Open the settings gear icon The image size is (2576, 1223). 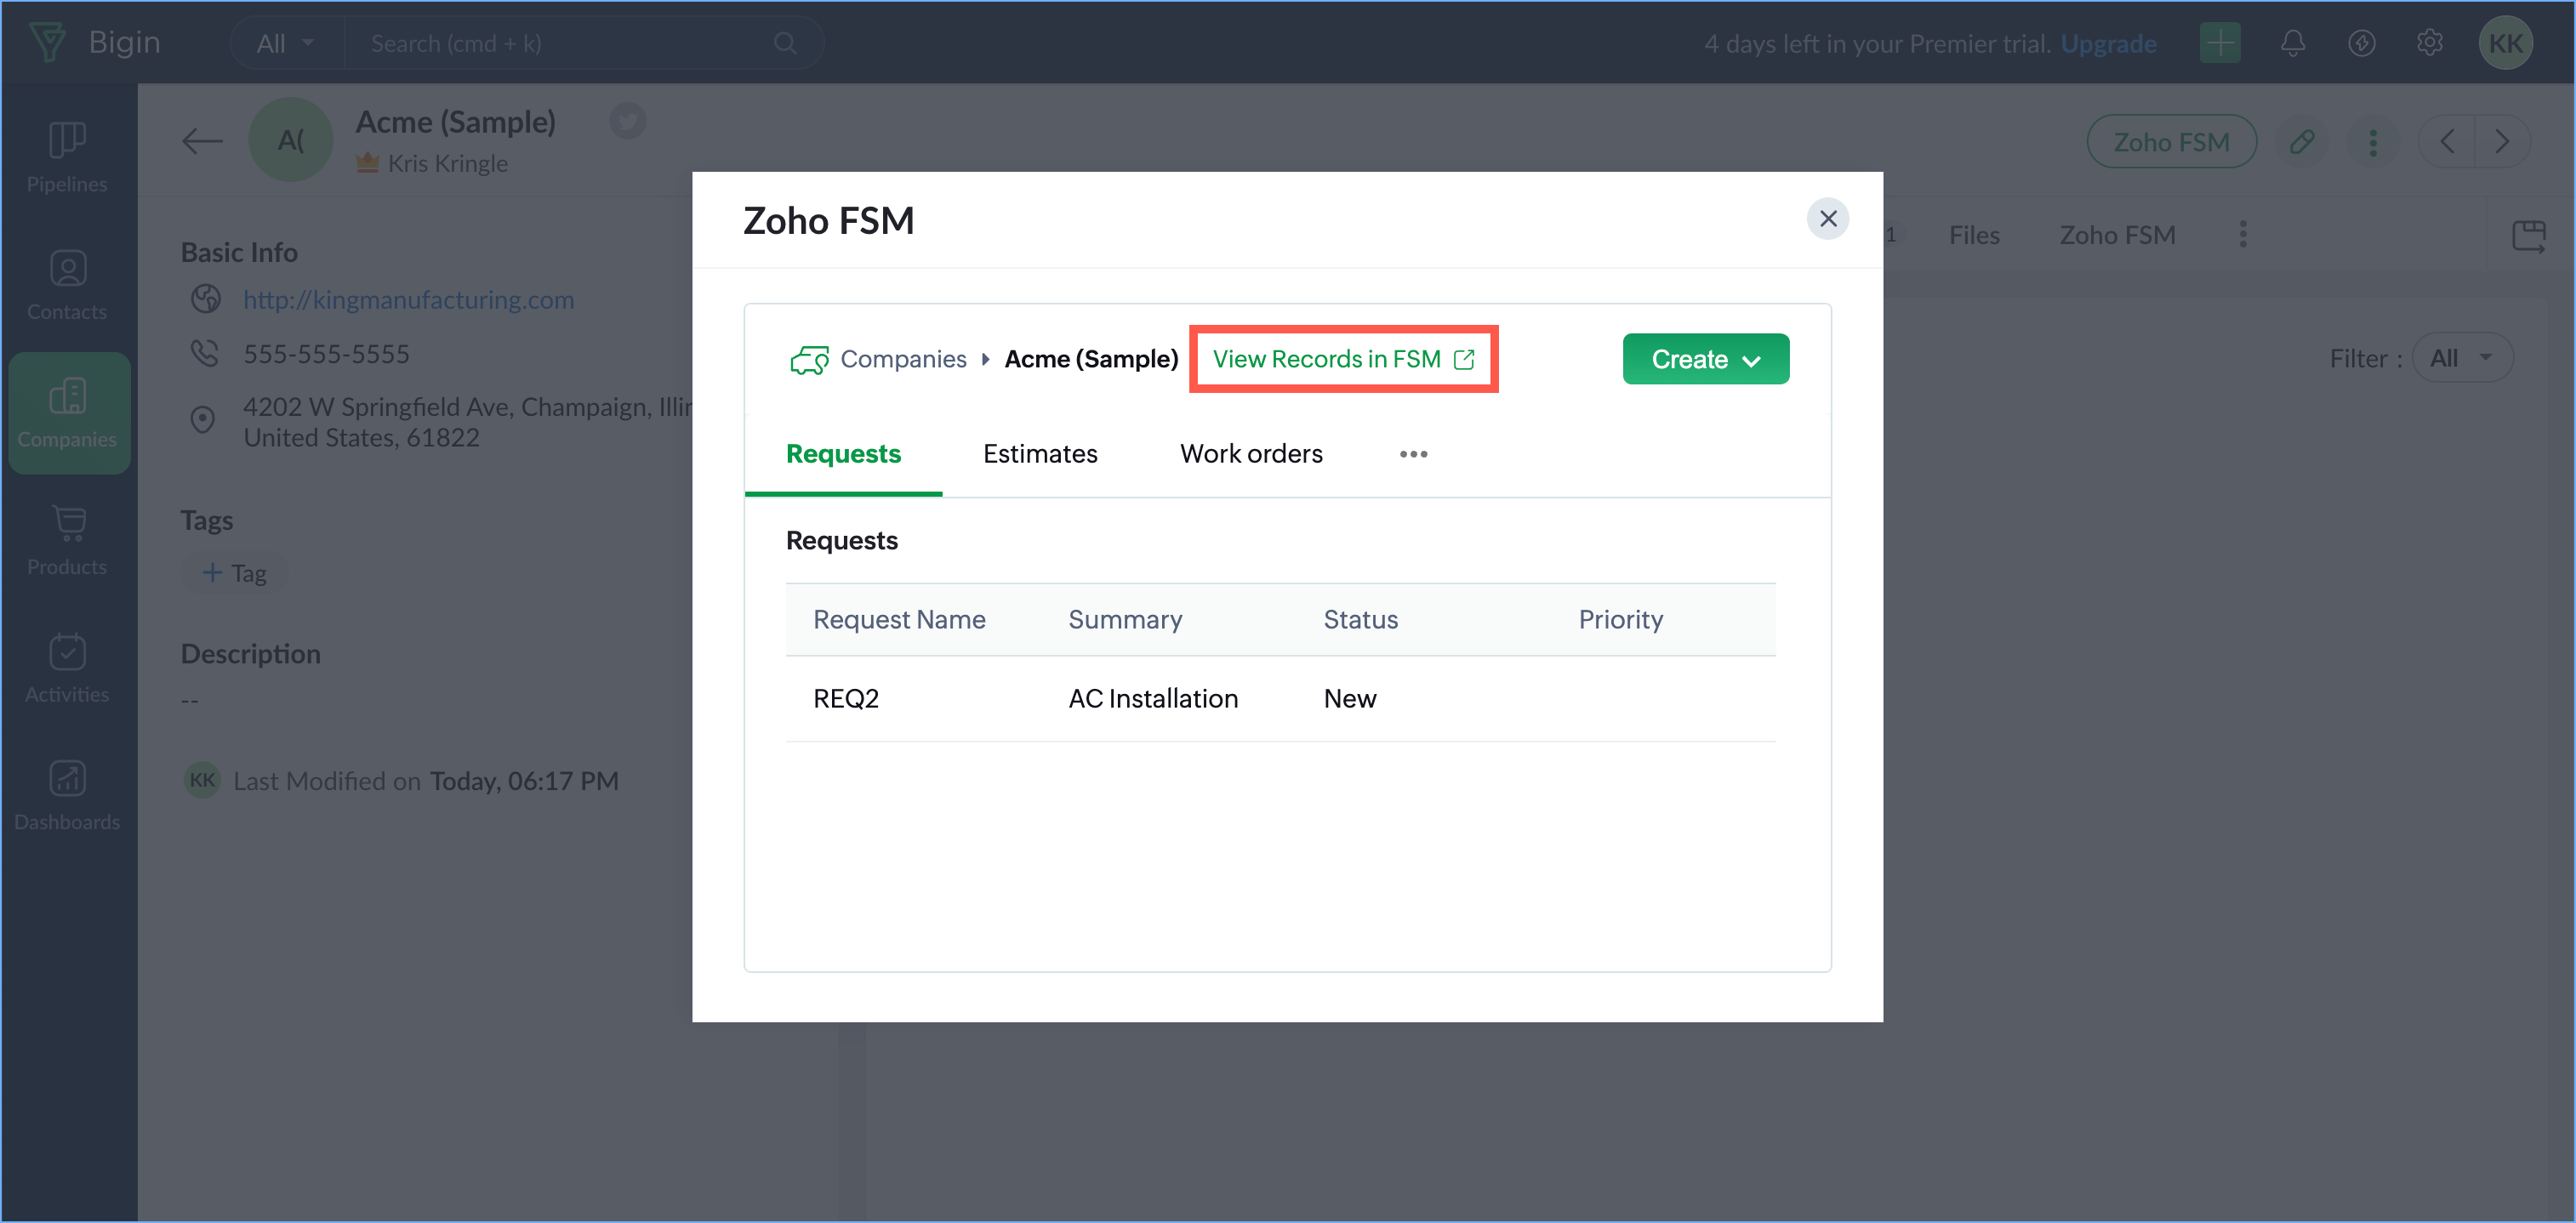[2430, 43]
